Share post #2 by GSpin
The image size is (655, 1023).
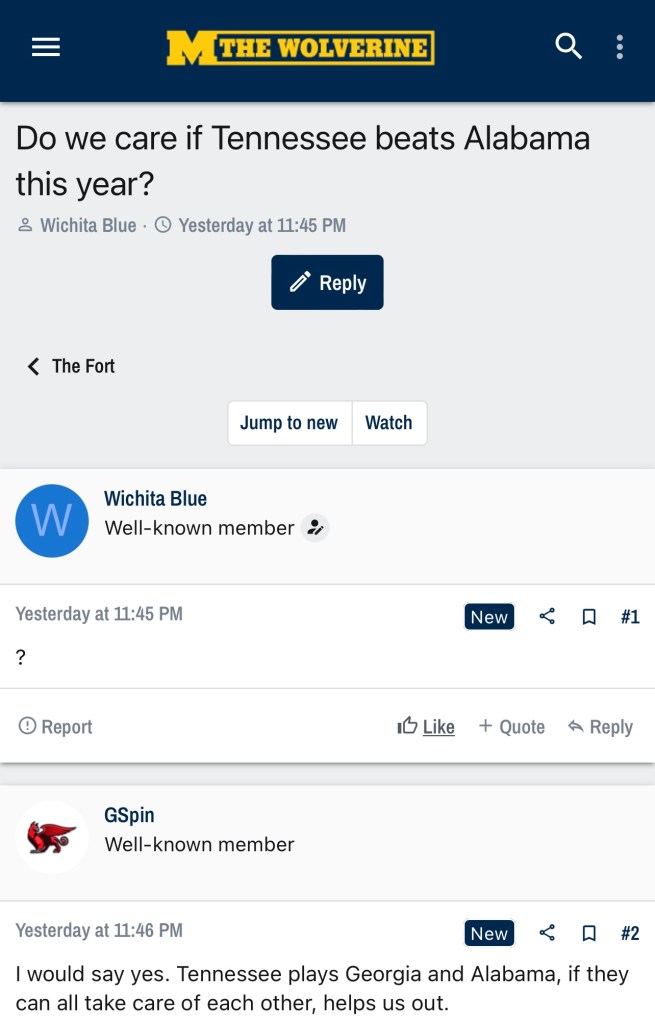(x=547, y=933)
